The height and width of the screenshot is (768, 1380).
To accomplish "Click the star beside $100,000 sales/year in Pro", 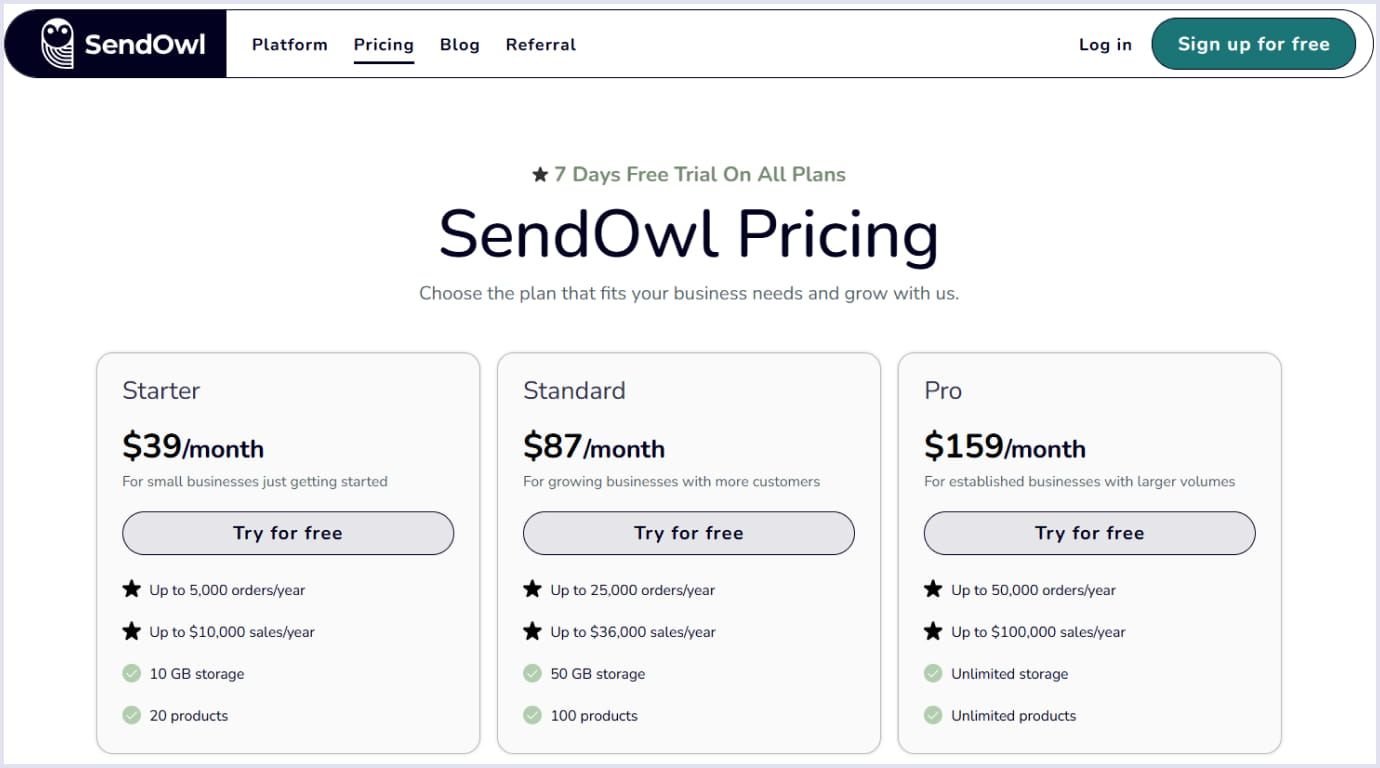I will click(934, 631).
